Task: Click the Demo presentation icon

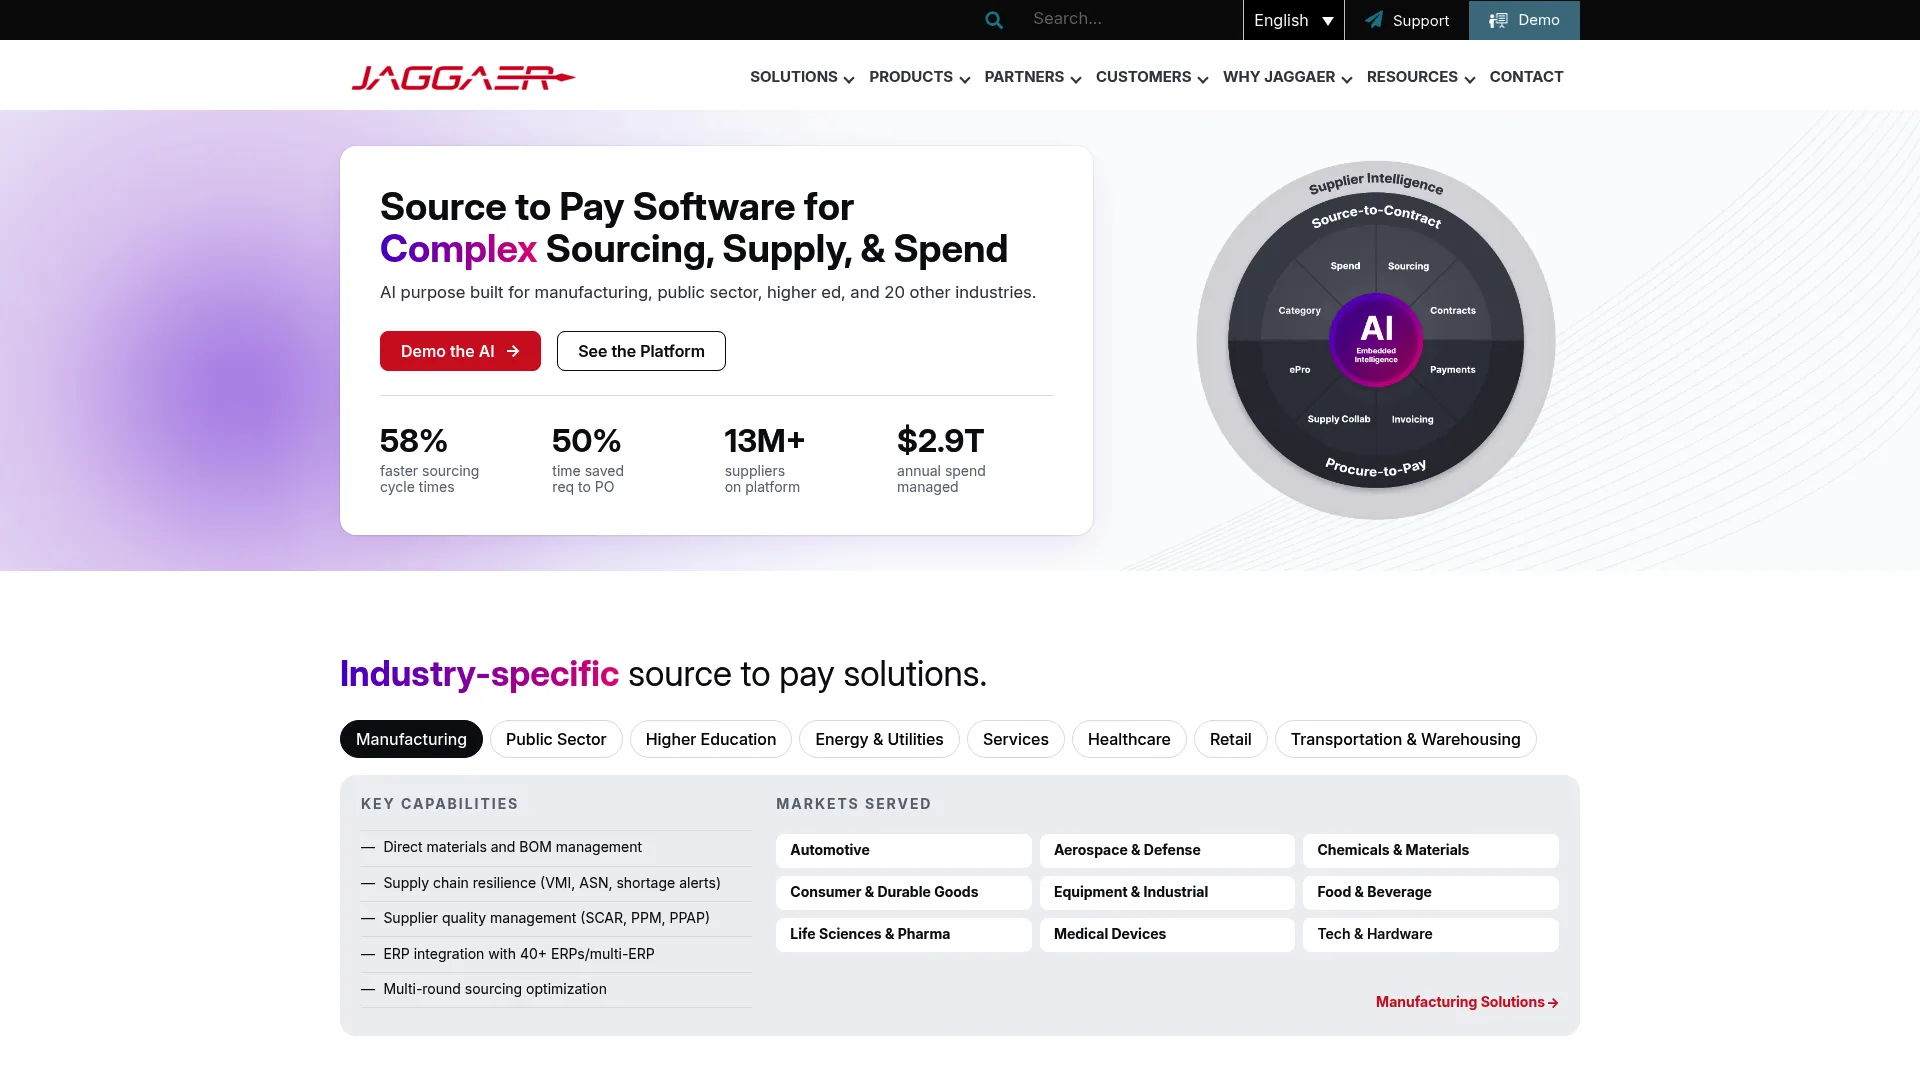Action: [1498, 20]
